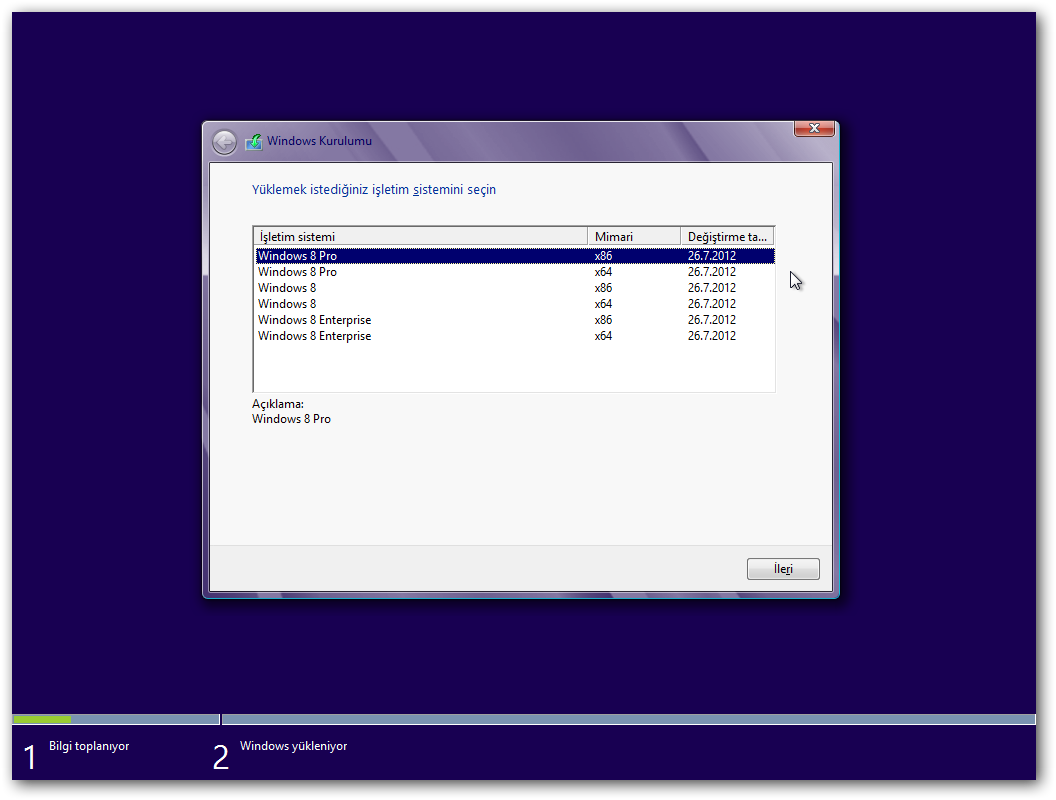Click the Mimari column header
This screenshot has height=800, width=1056.
[633, 237]
